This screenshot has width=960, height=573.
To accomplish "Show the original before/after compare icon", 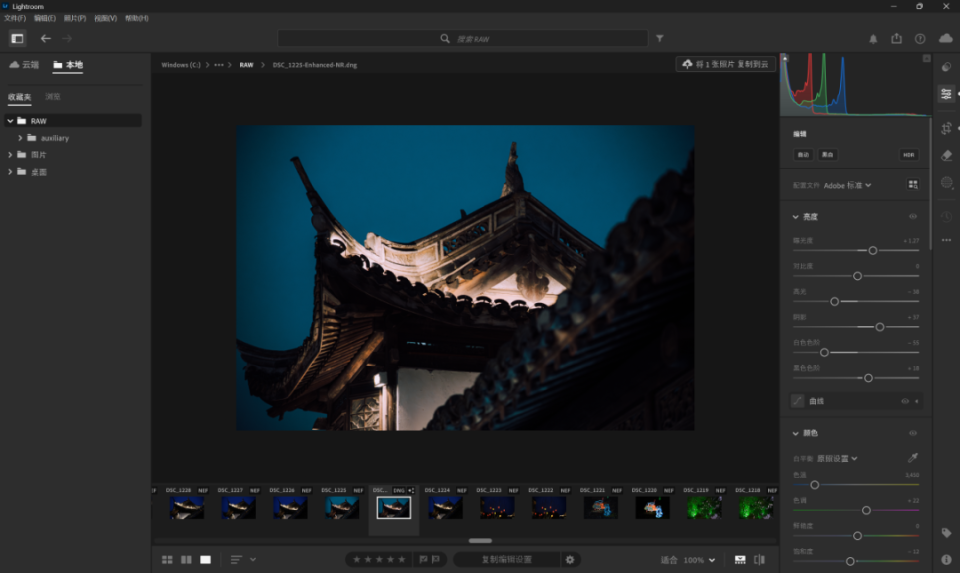I will (759, 560).
